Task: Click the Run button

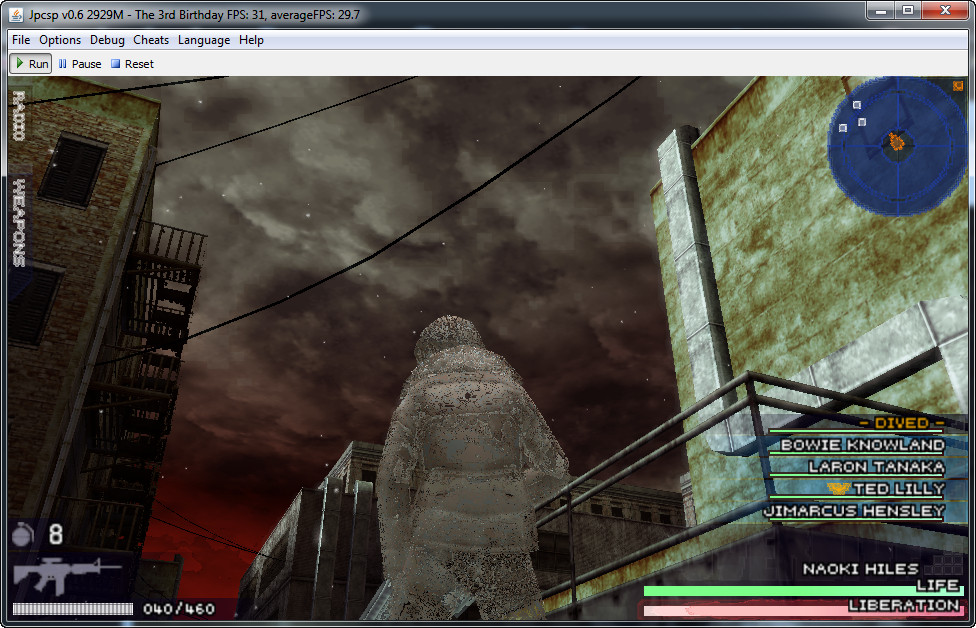Action: coord(30,64)
